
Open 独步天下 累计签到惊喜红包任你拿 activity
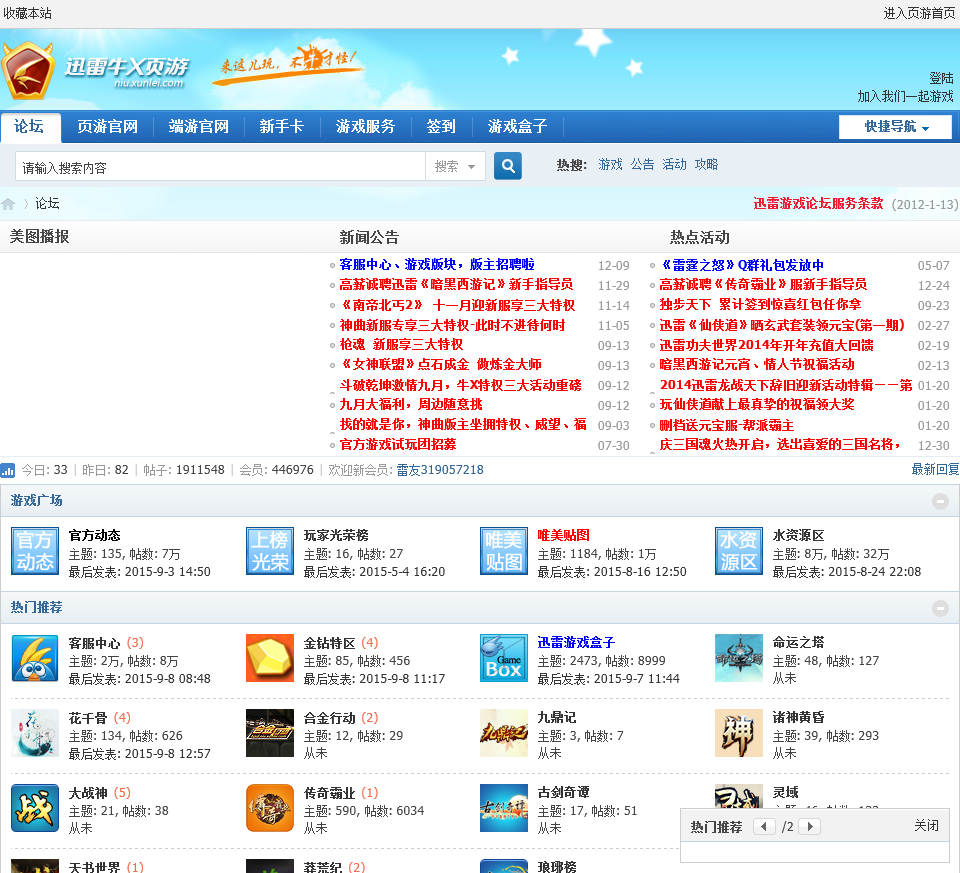coord(760,304)
